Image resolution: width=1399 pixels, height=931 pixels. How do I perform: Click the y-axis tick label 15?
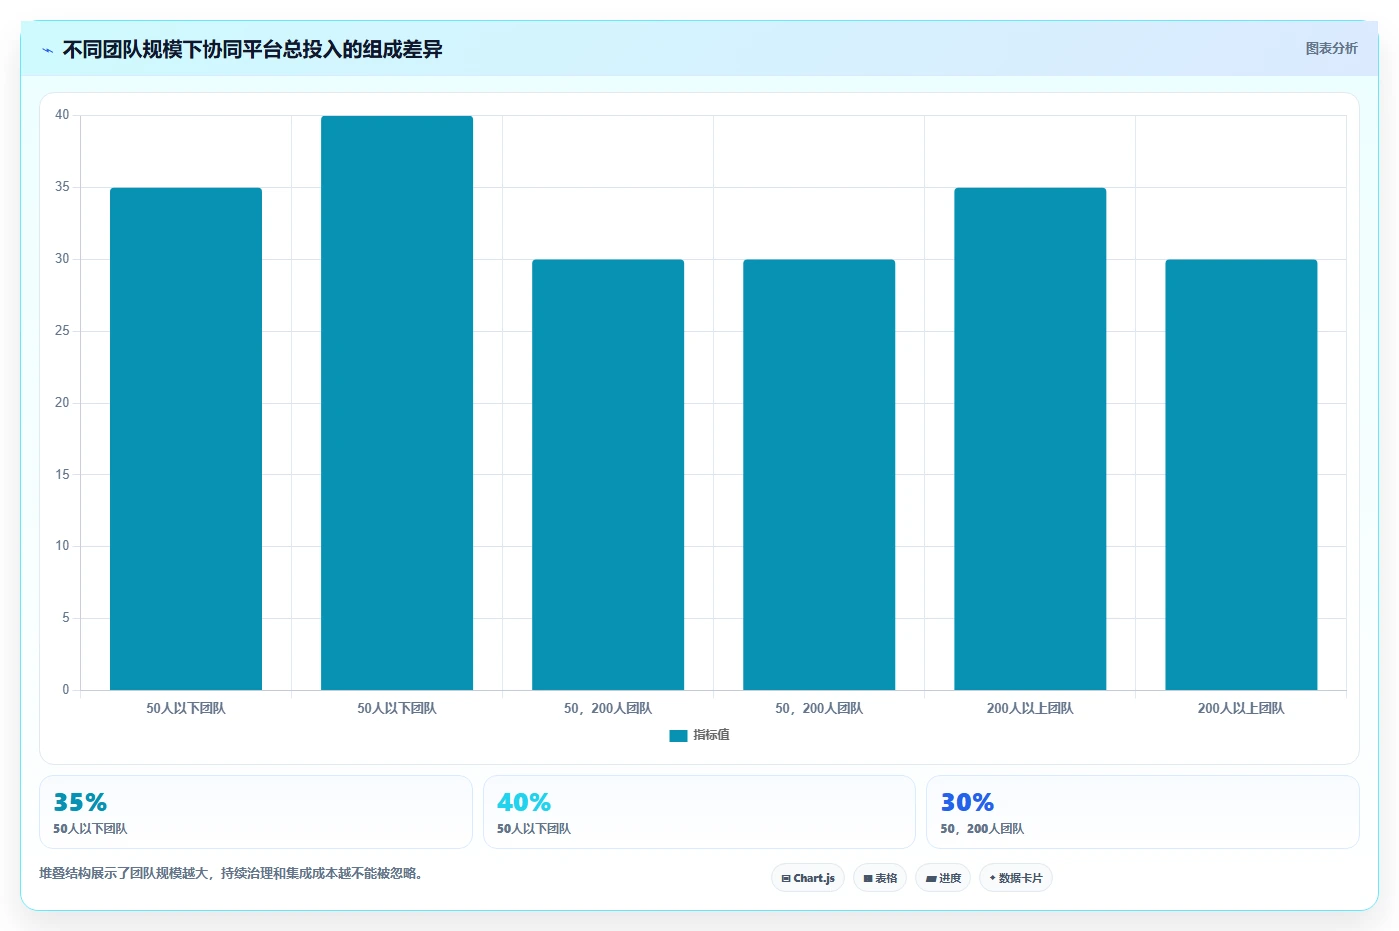(62, 474)
